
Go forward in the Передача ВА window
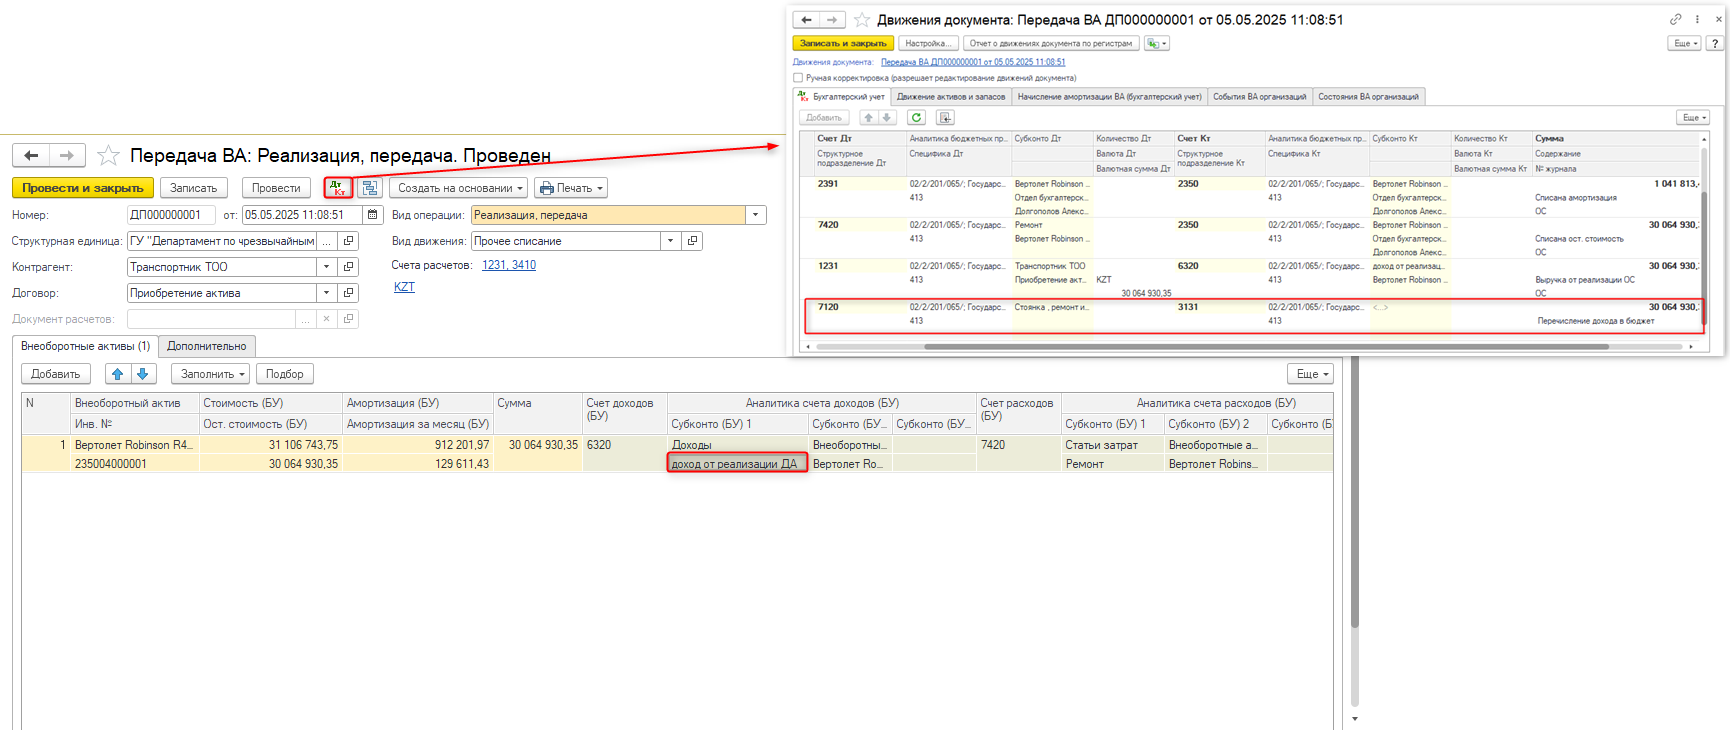point(67,155)
